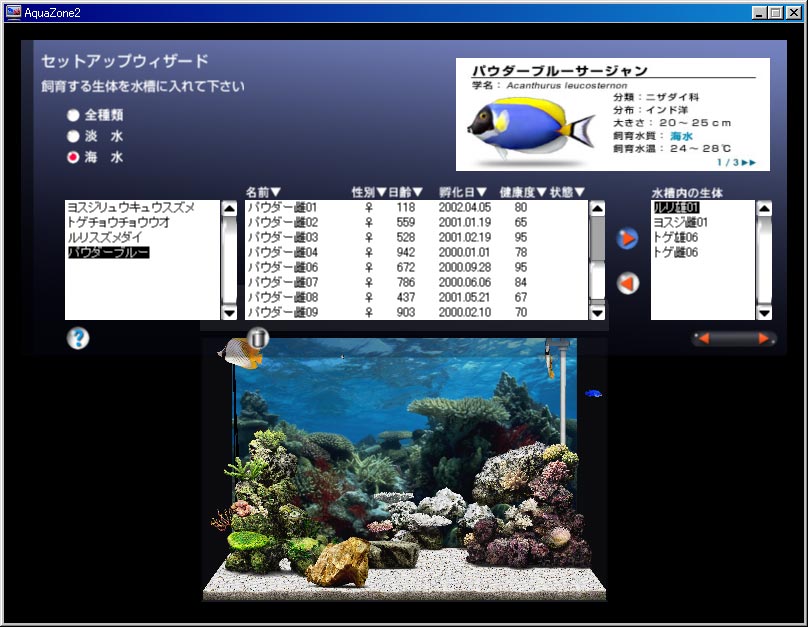Click the aquarium tank preview

point(405,469)
